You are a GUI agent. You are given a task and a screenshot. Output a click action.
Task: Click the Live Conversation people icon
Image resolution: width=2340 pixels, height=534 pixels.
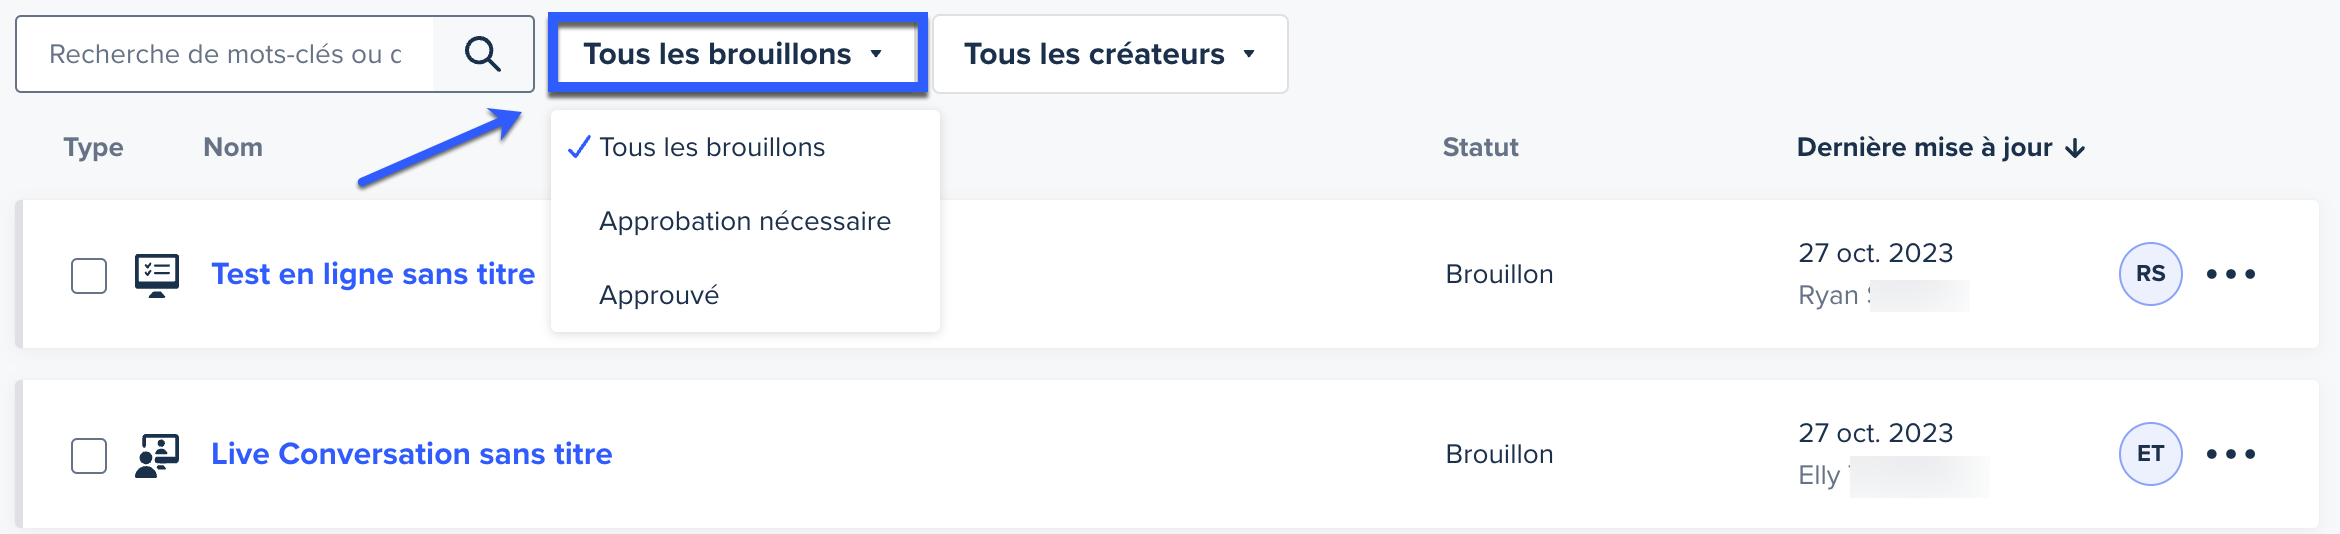click(x=157, y=455)
